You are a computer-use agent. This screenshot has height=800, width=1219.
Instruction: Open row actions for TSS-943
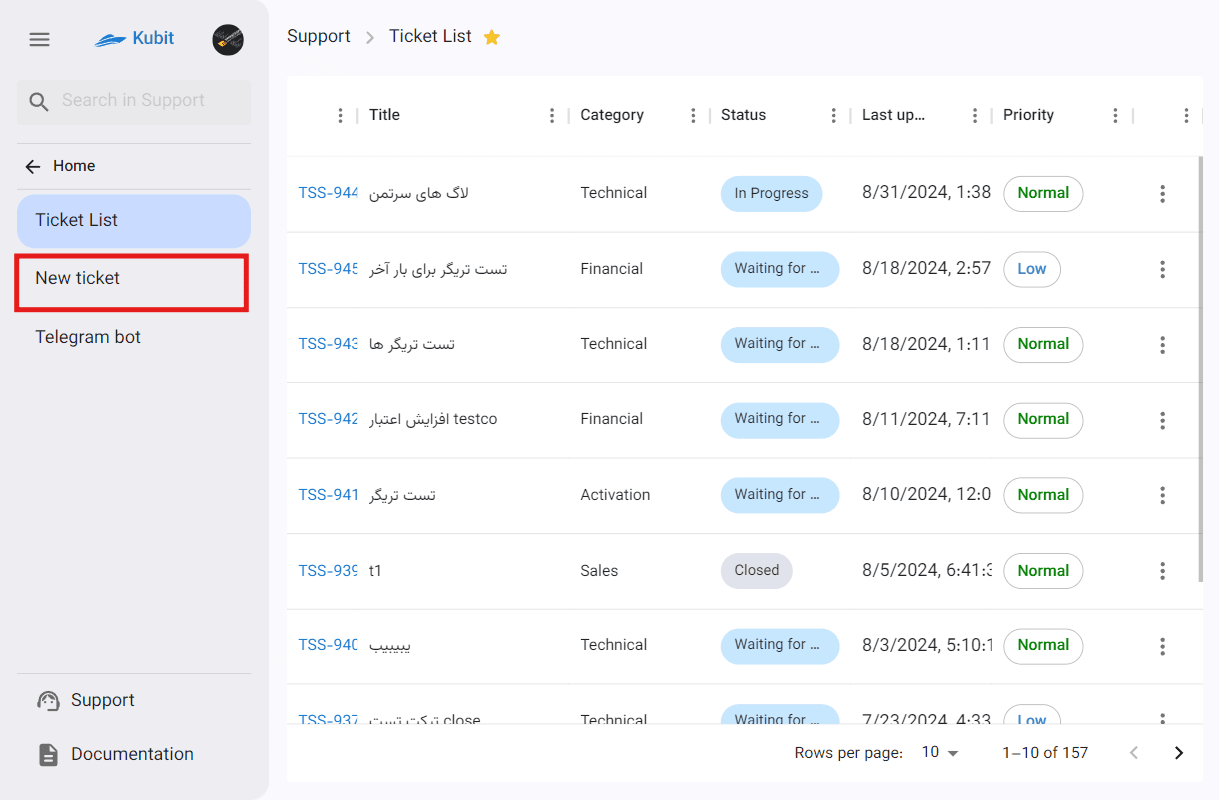tap(1162, 345)
